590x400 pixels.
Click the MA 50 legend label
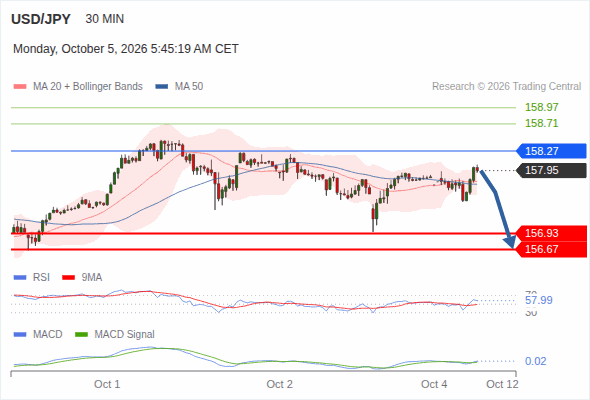(x=189, y=87)
